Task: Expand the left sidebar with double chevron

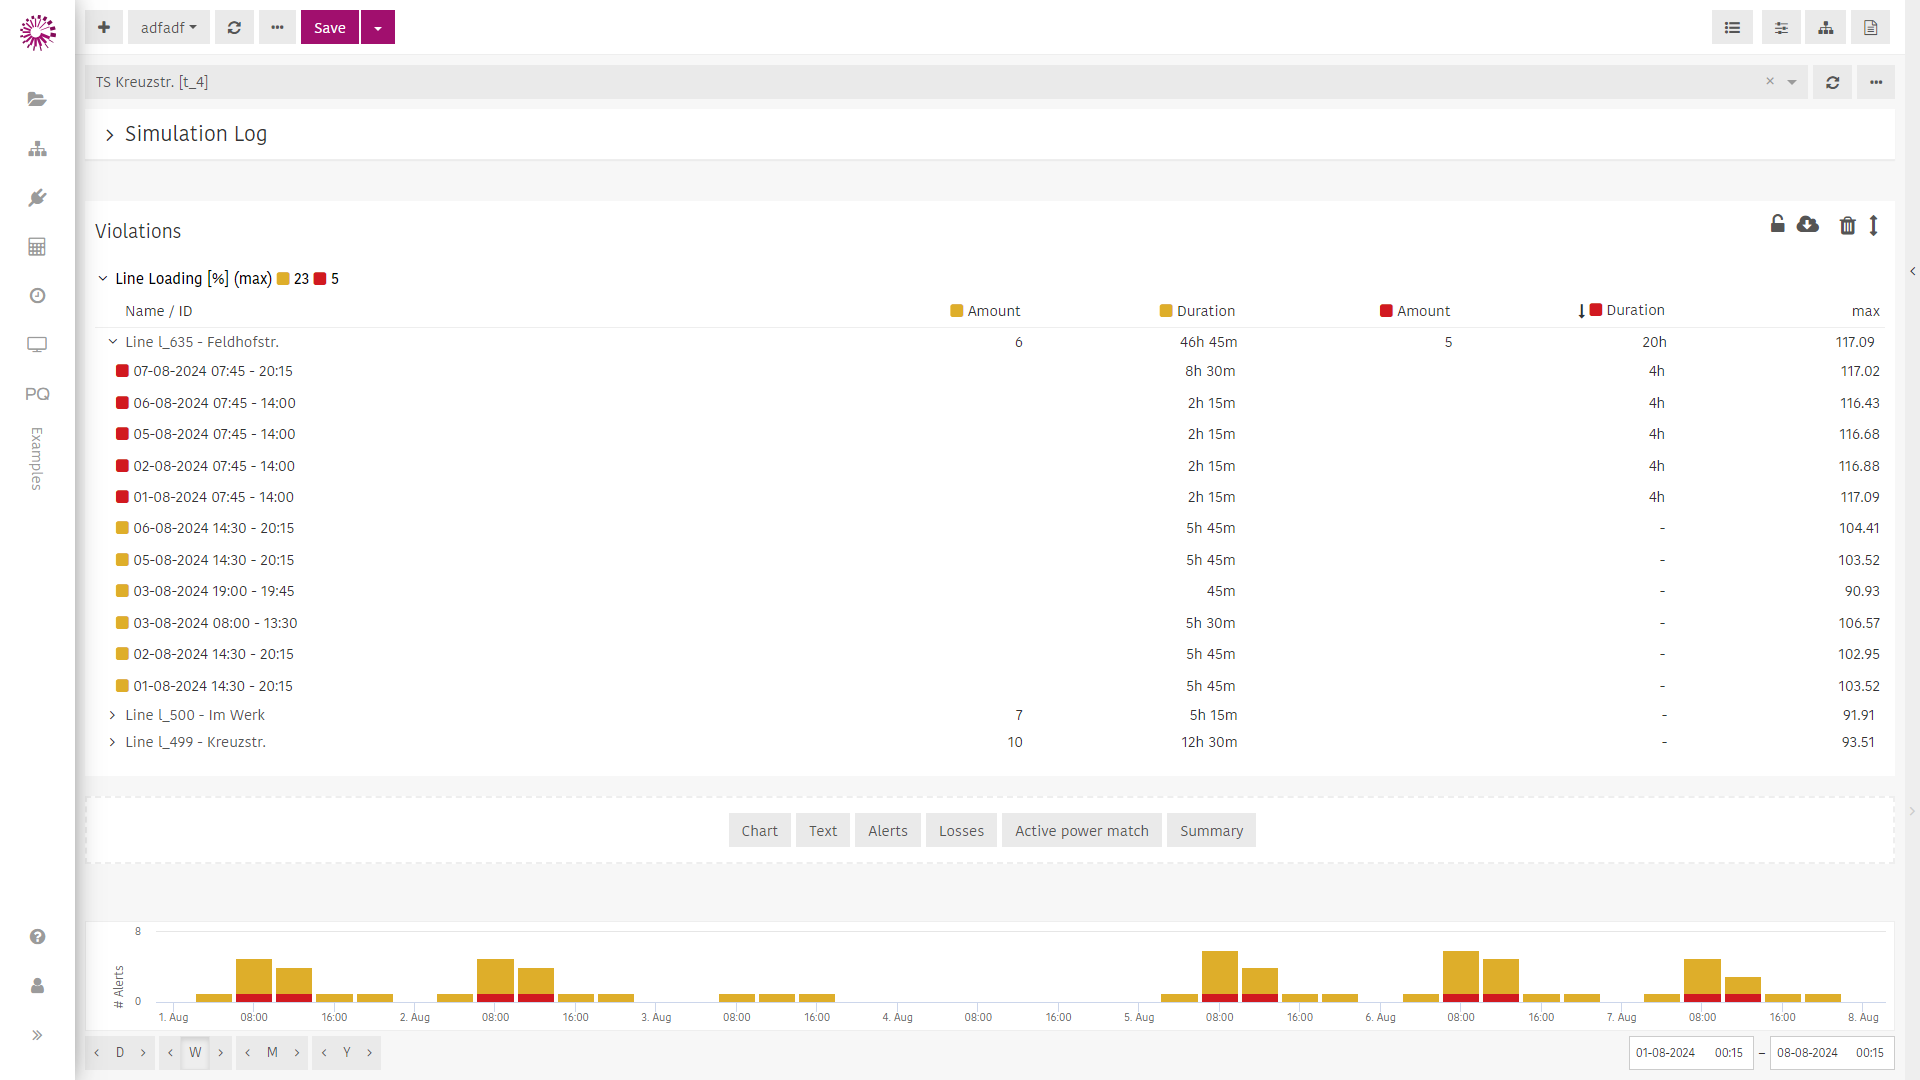Action: (x=37, y=1035)
